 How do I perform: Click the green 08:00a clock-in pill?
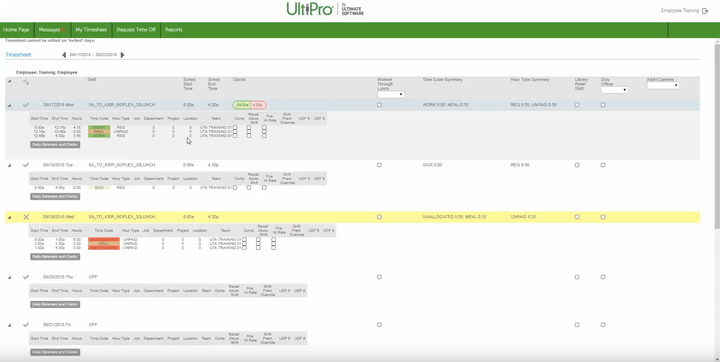[242, 105]
